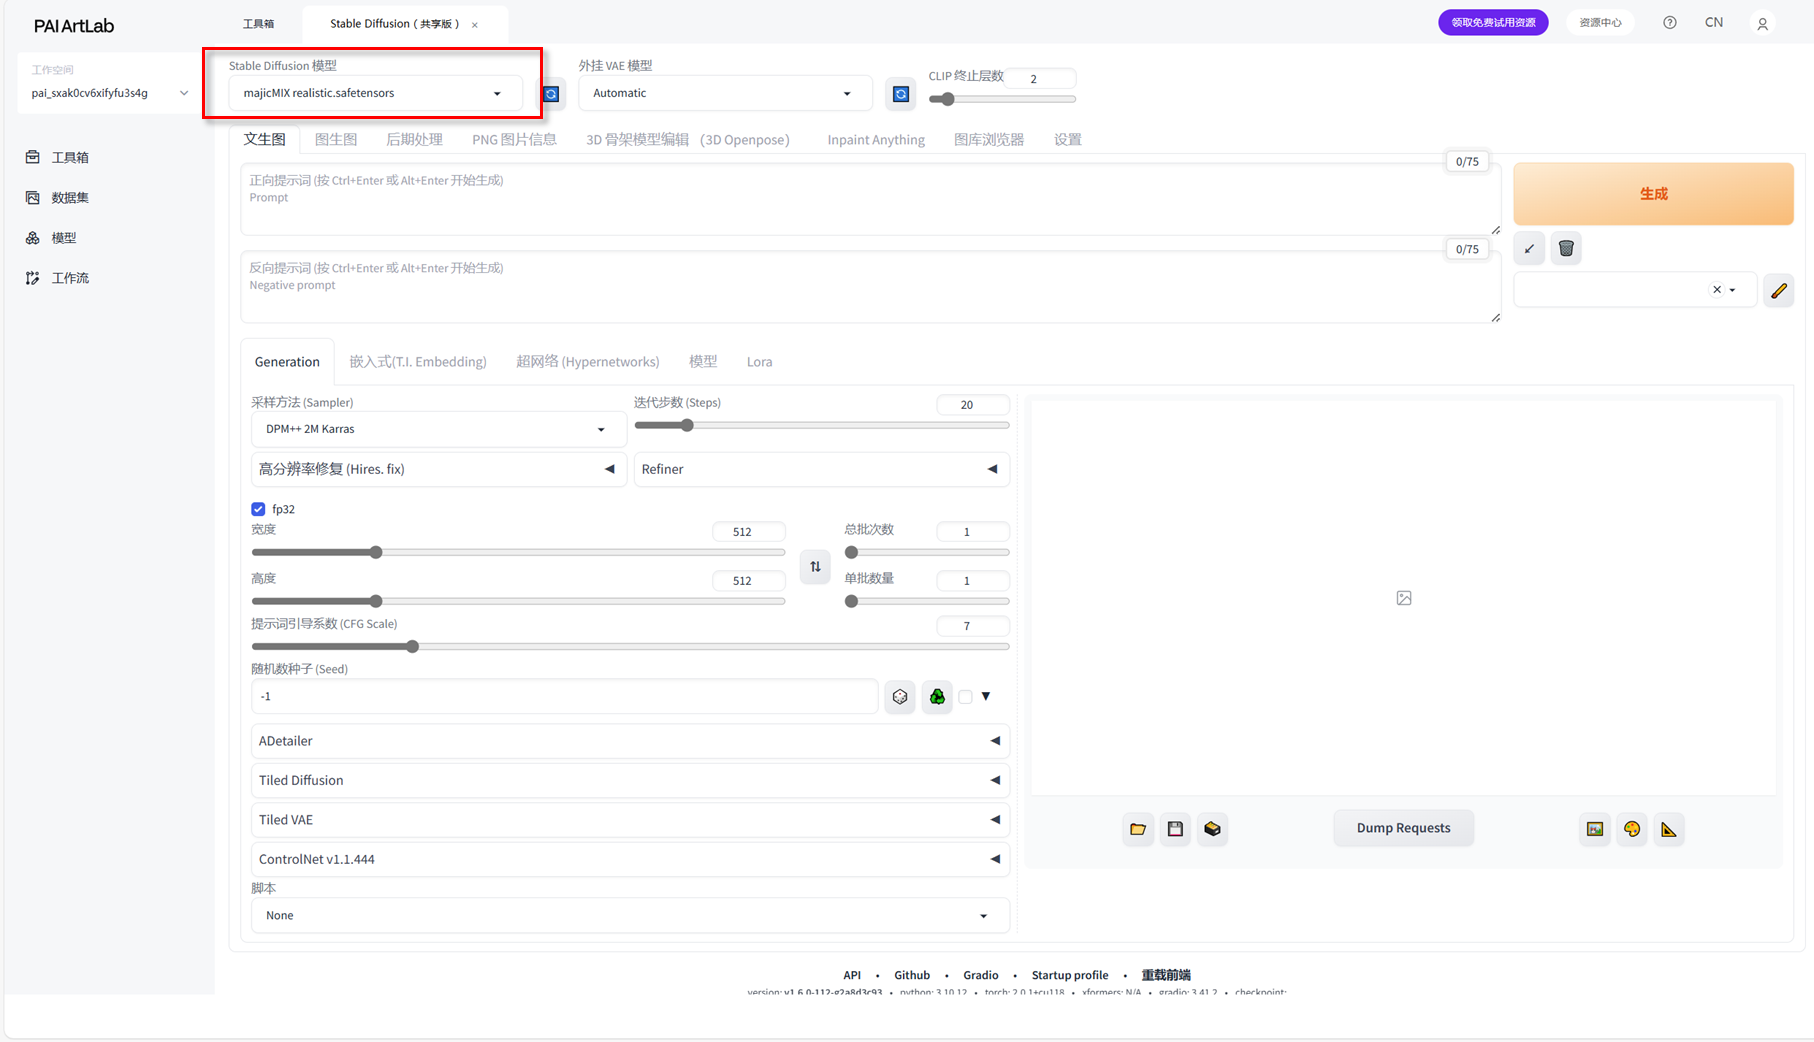The height and width of the screenshot is (1042, 1814).
Task: Click the 重载前端 footer link
Action: coord(1166,975)
